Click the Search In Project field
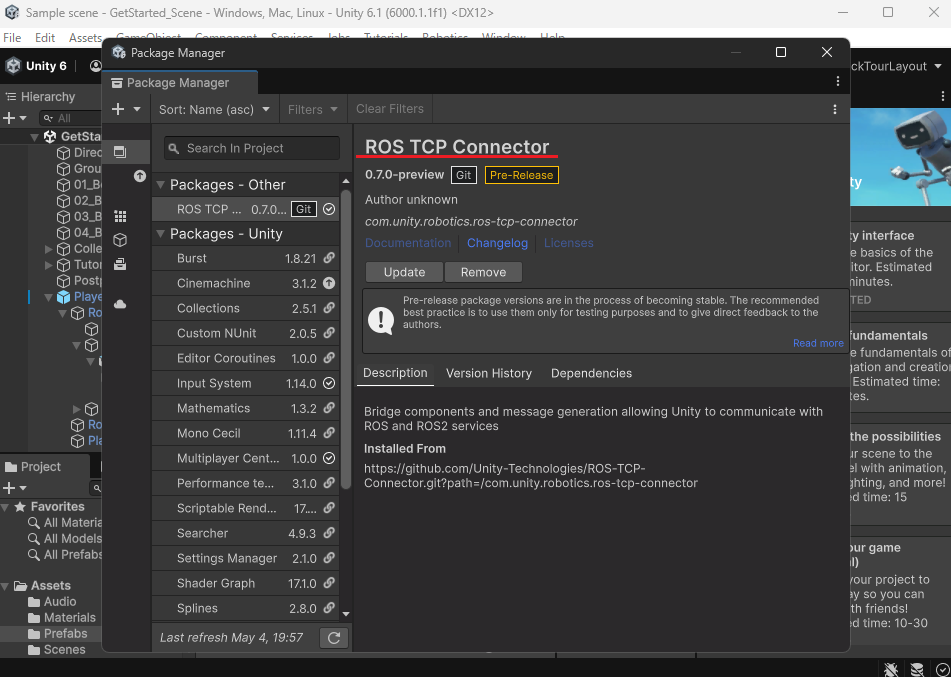 pyautogui.click(x=252, y=148)
